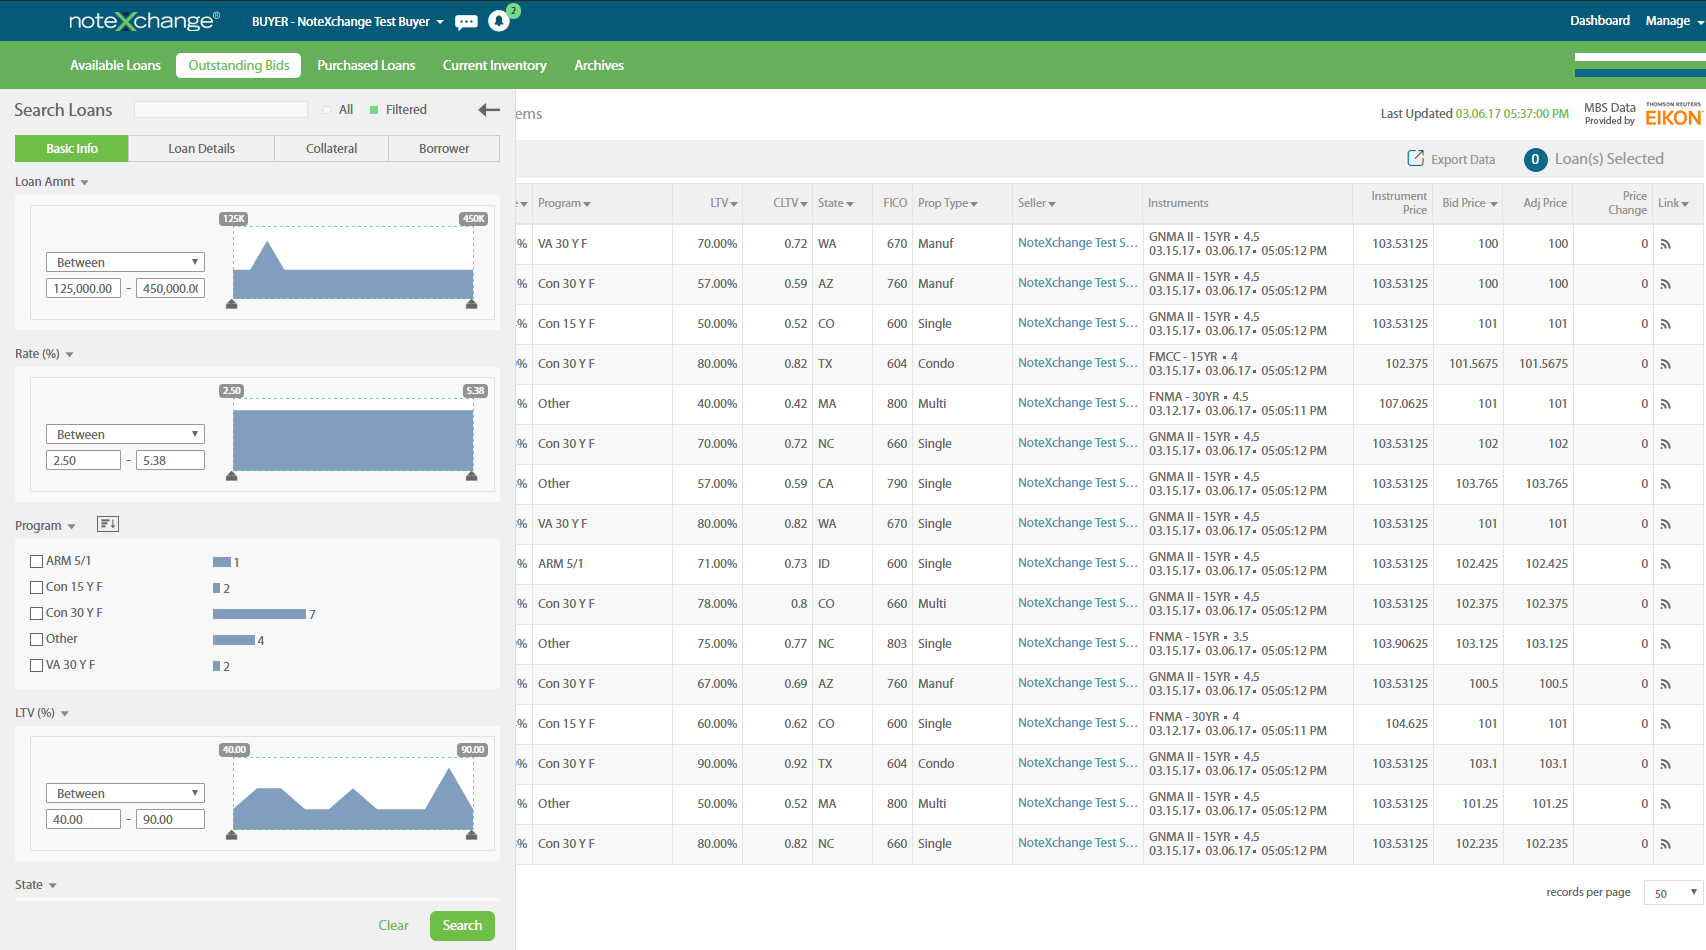The height and width of the screenshot is (950, 1706).
Task: Open the records per page dropdown
Action: 1672,892
